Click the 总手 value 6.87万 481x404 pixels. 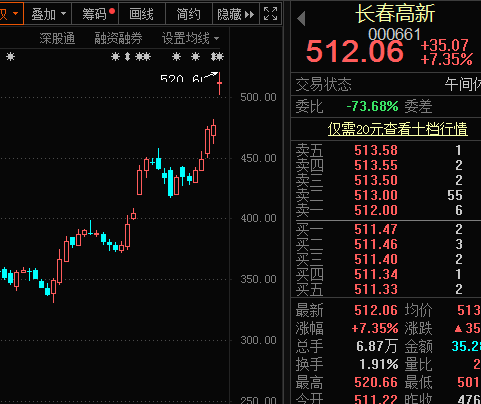point(377,346)
